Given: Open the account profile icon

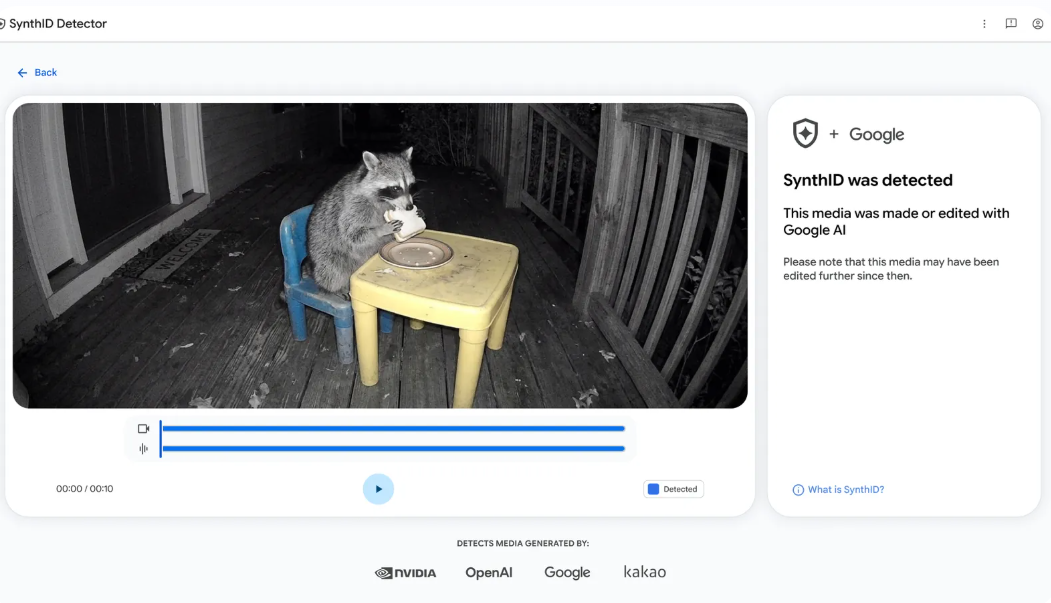Looking at the screenshot, I should 1038,23.
